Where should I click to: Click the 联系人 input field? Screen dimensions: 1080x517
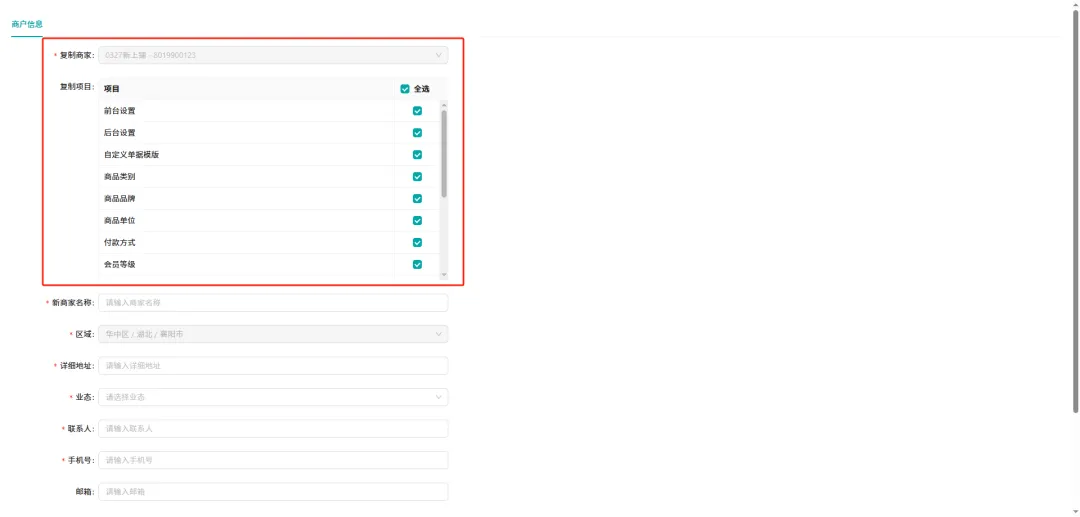[x=272, y=429]
